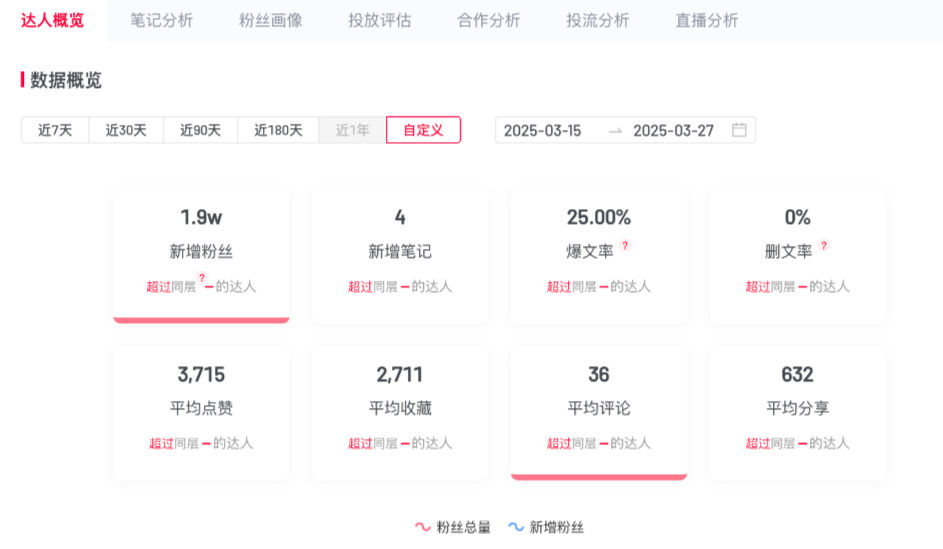The width and height of the screenshot is (943, 549).
Task: Open the 直播分析 tab
Action: [707, 20]
